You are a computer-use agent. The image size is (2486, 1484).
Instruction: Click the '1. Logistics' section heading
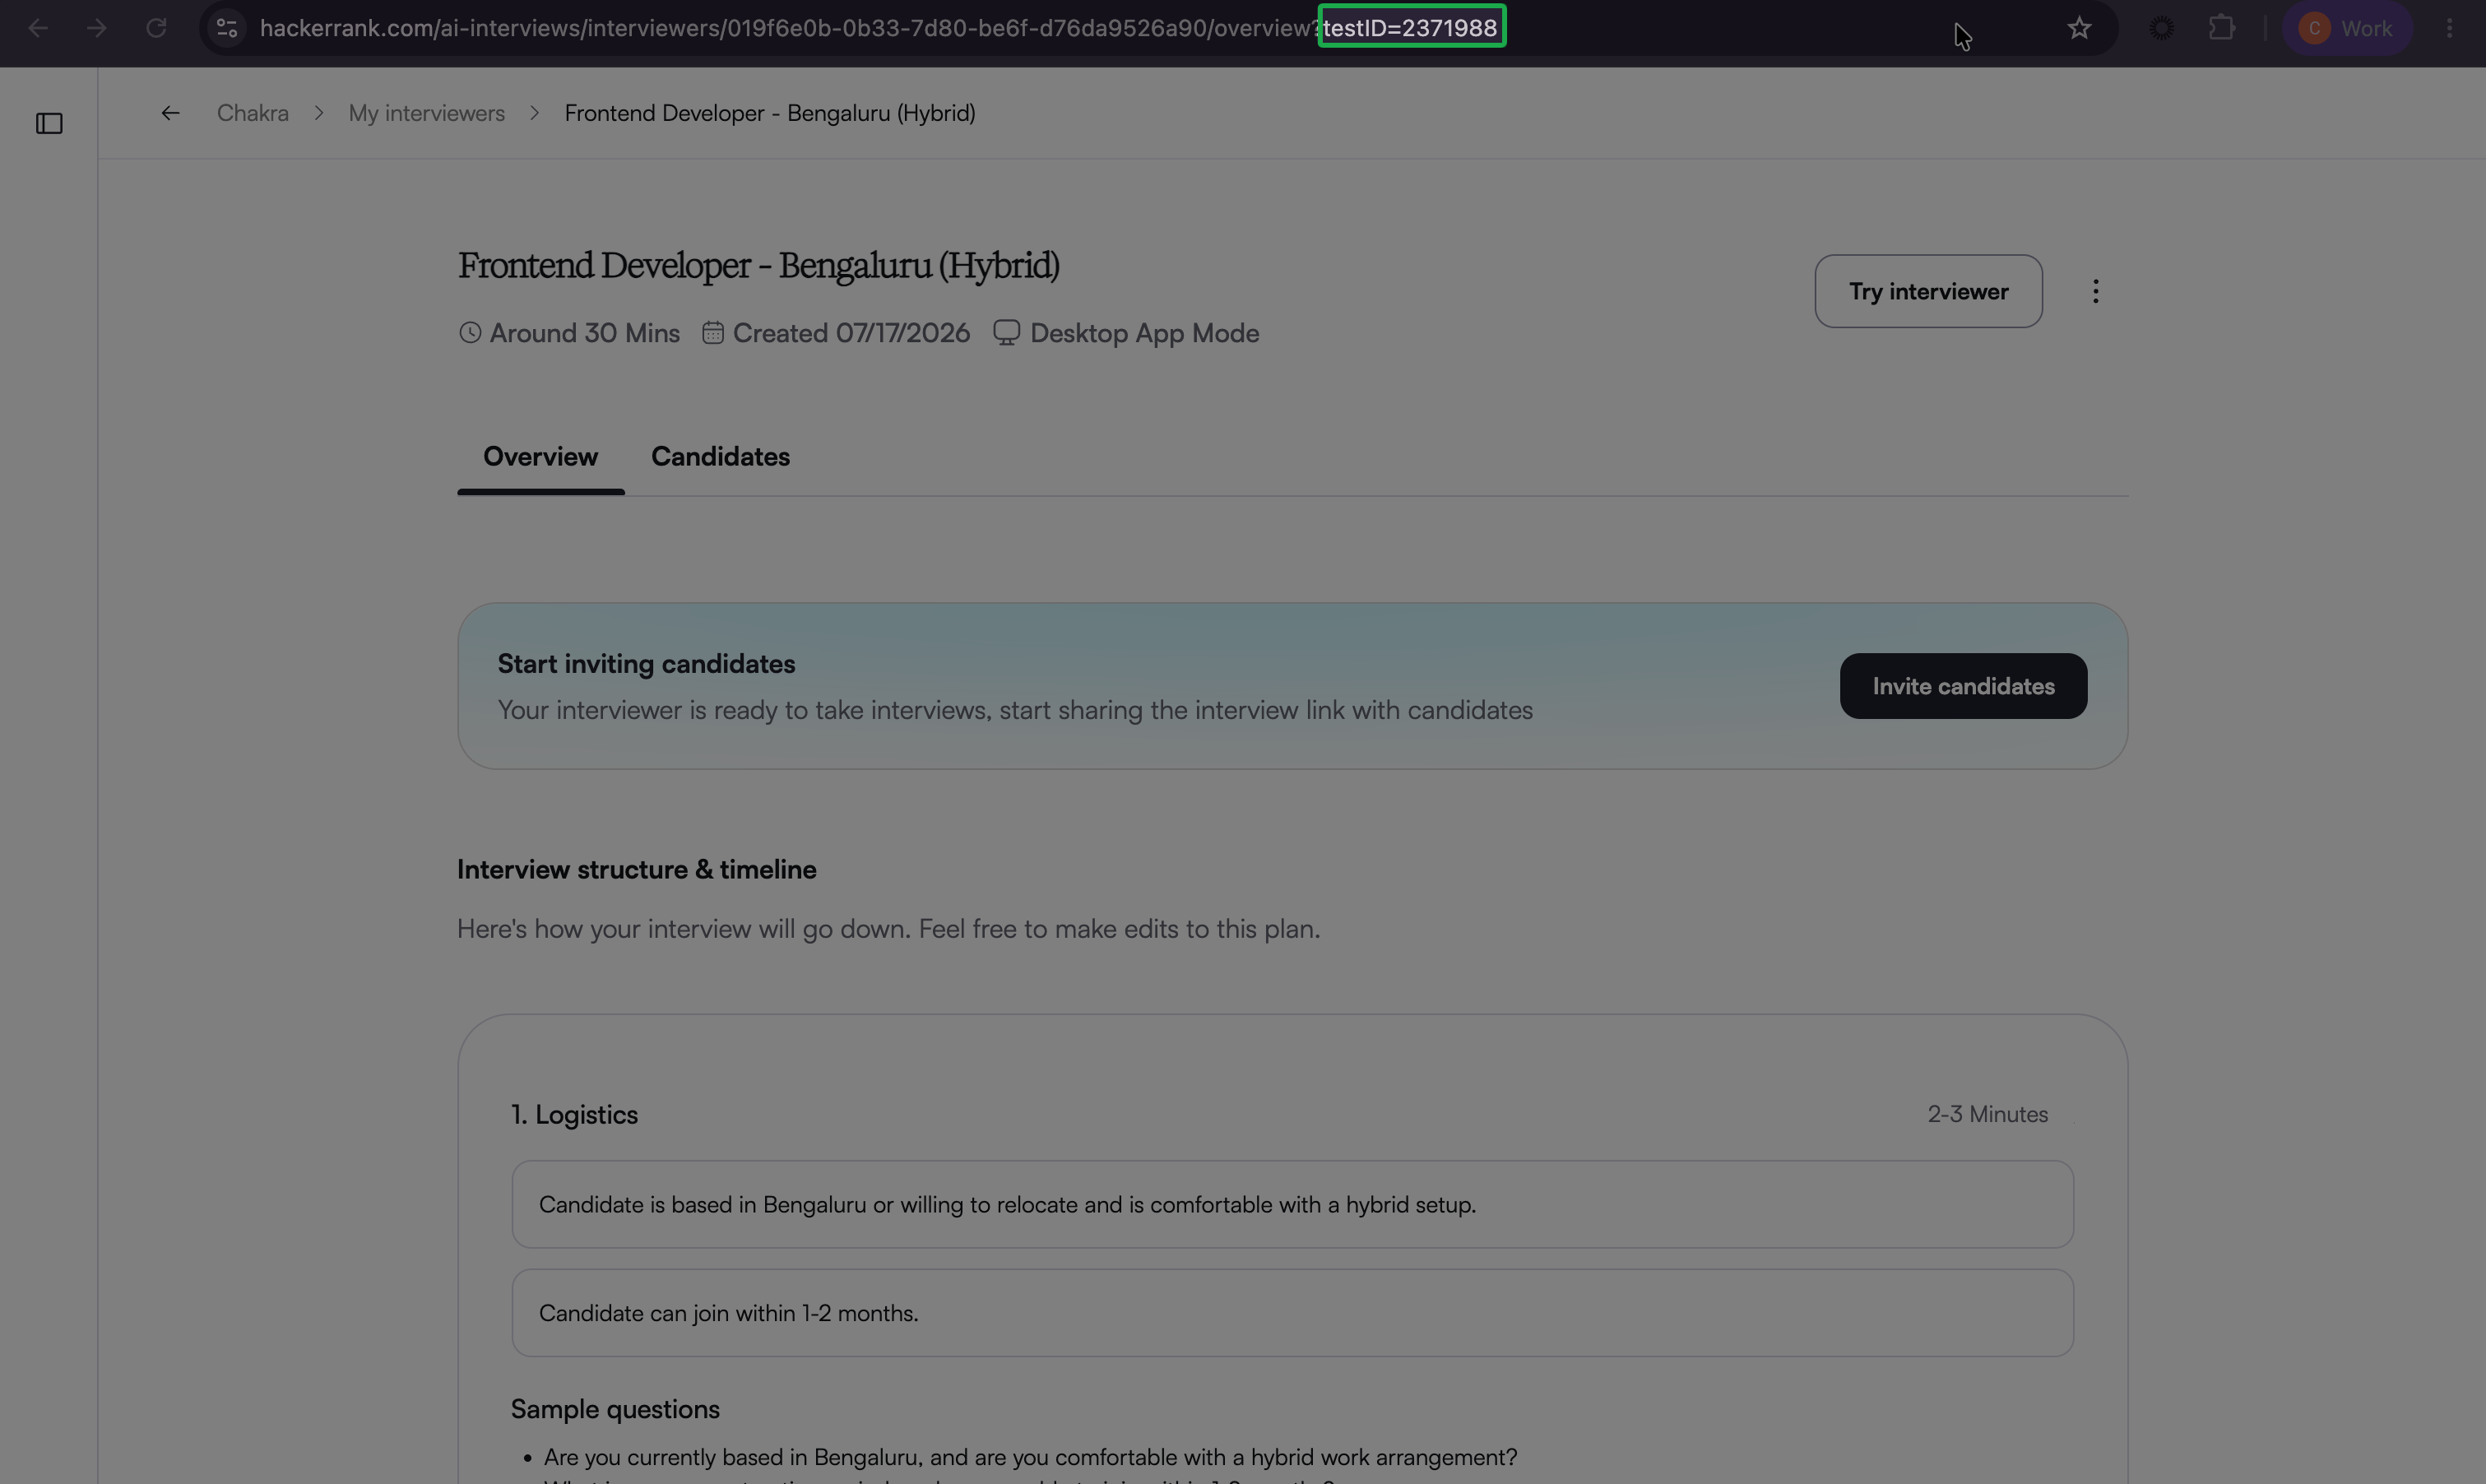tap(574, 1114)
